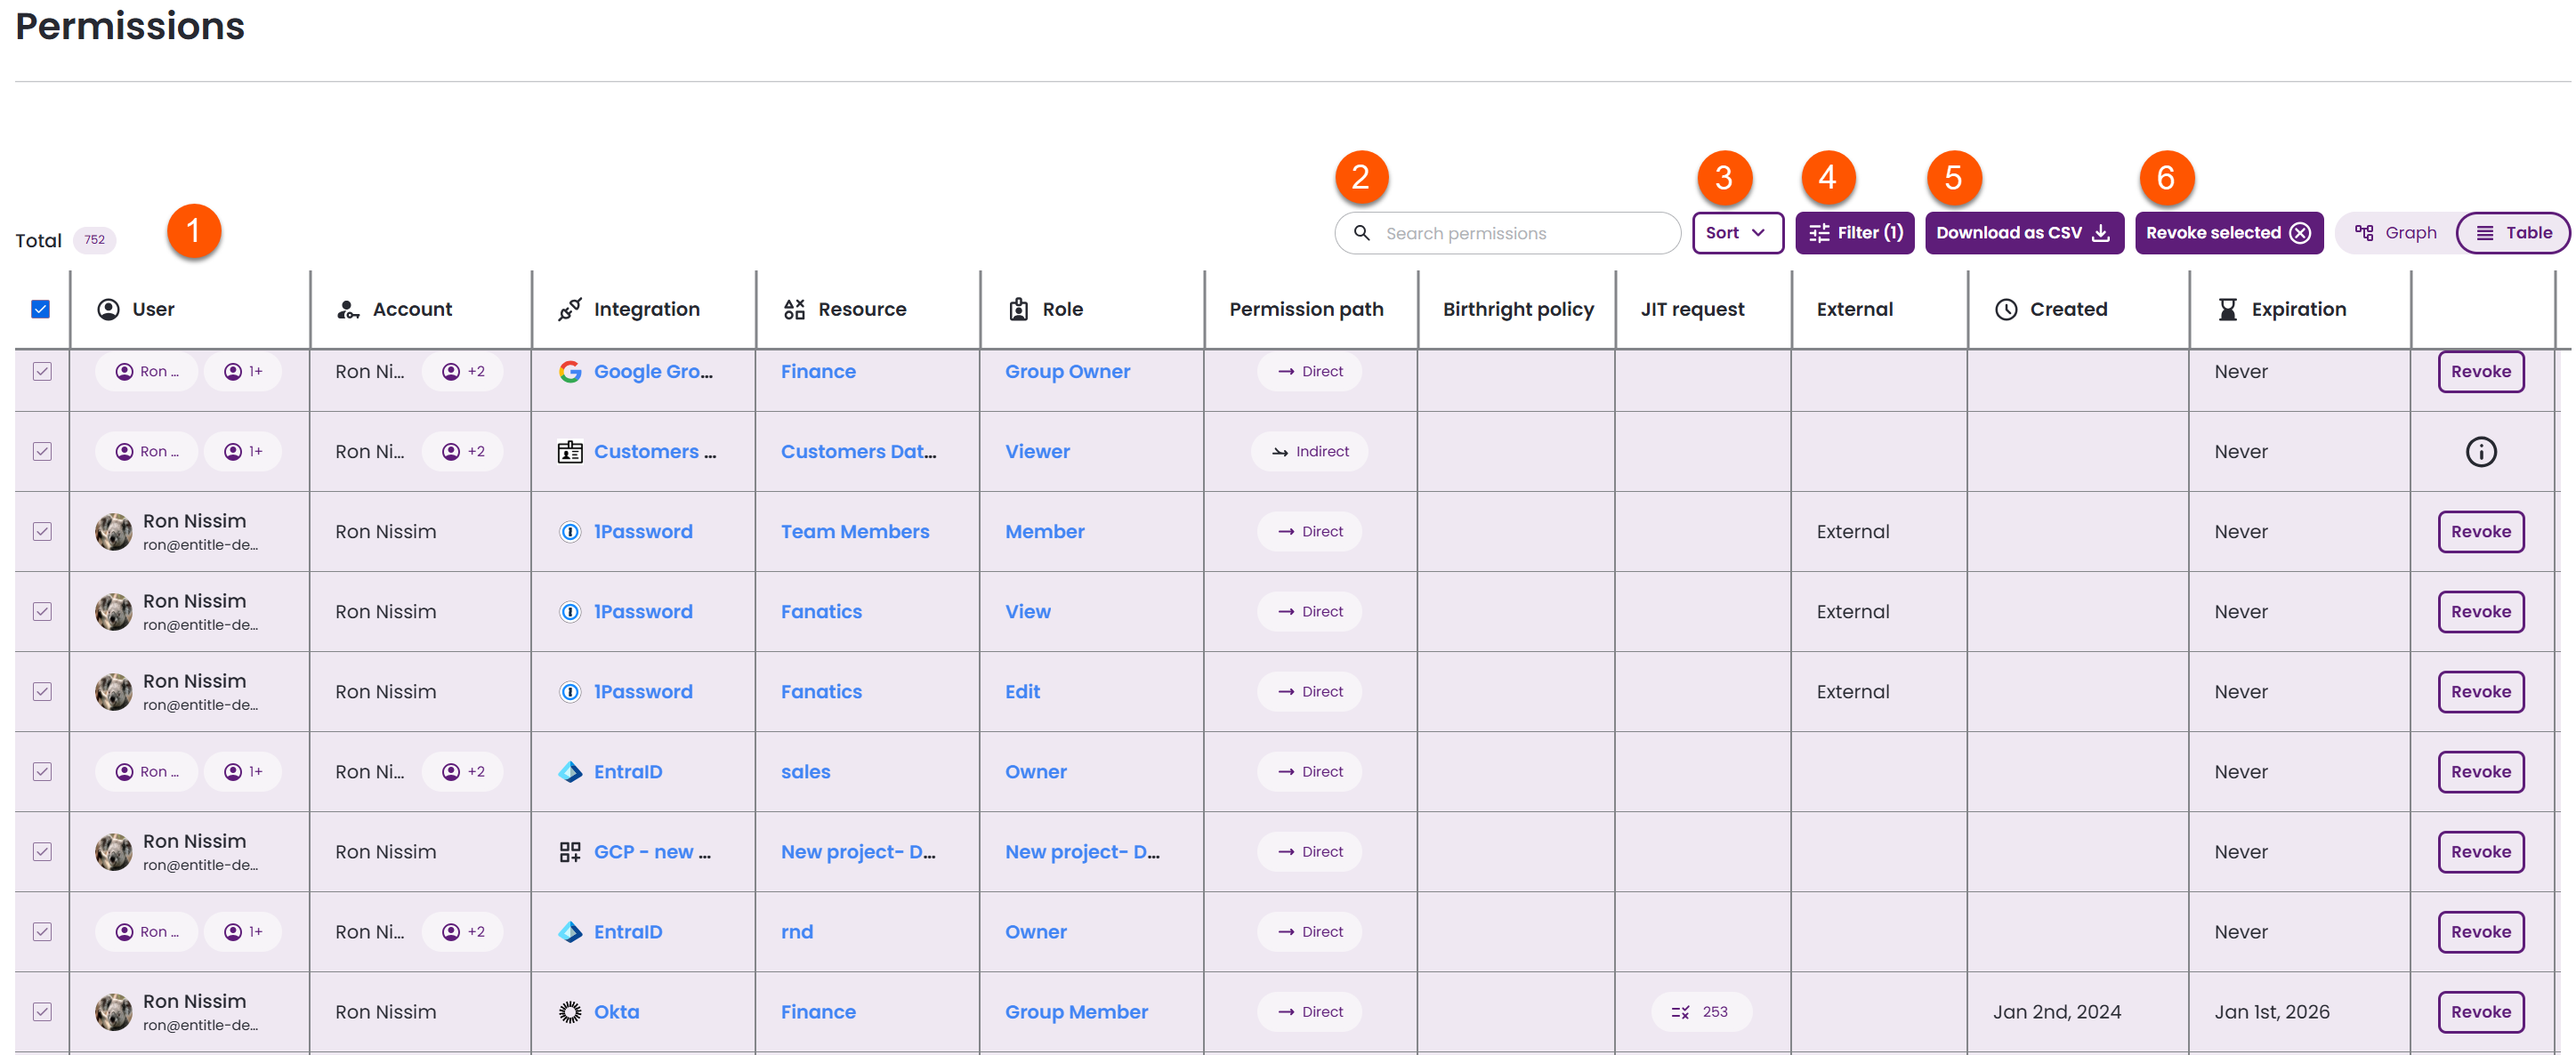This screenshot has height=1055, width=2576.
Task: Switch to Table view
Action: [2513, 233]
